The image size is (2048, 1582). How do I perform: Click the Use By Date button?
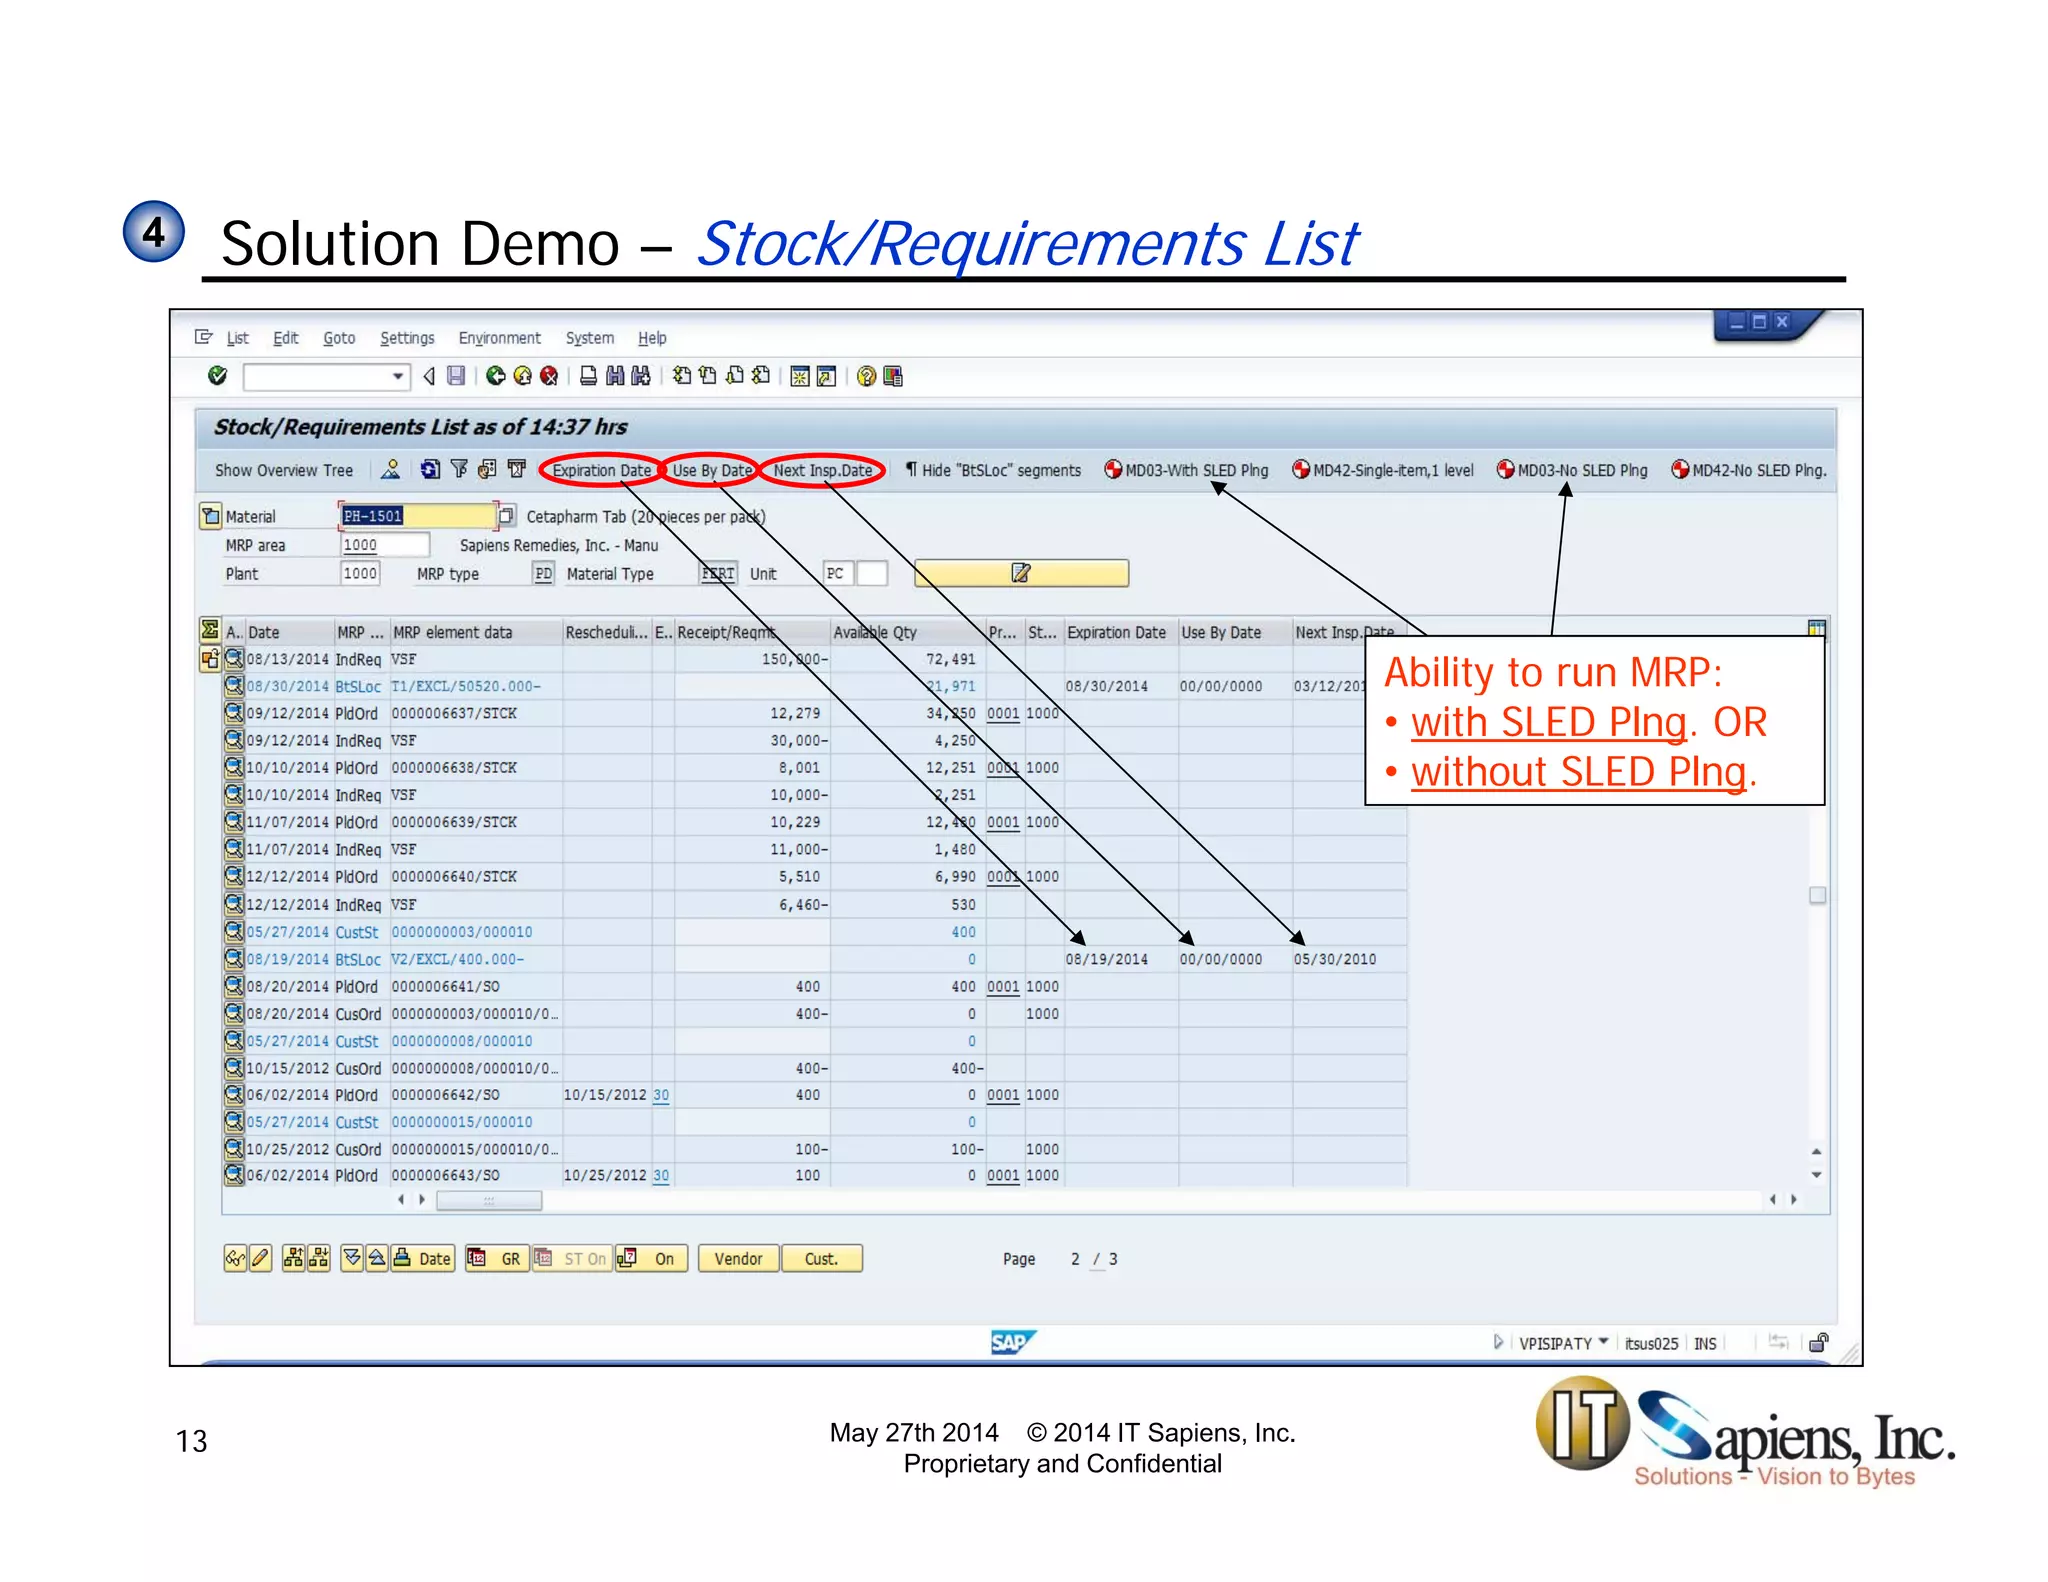(x=712, y=470)
